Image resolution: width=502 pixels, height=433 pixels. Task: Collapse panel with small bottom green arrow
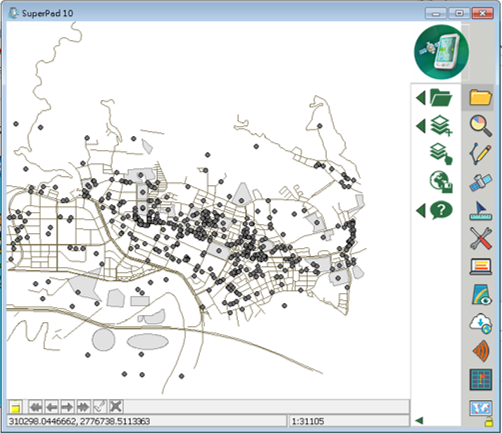(419, 421)
